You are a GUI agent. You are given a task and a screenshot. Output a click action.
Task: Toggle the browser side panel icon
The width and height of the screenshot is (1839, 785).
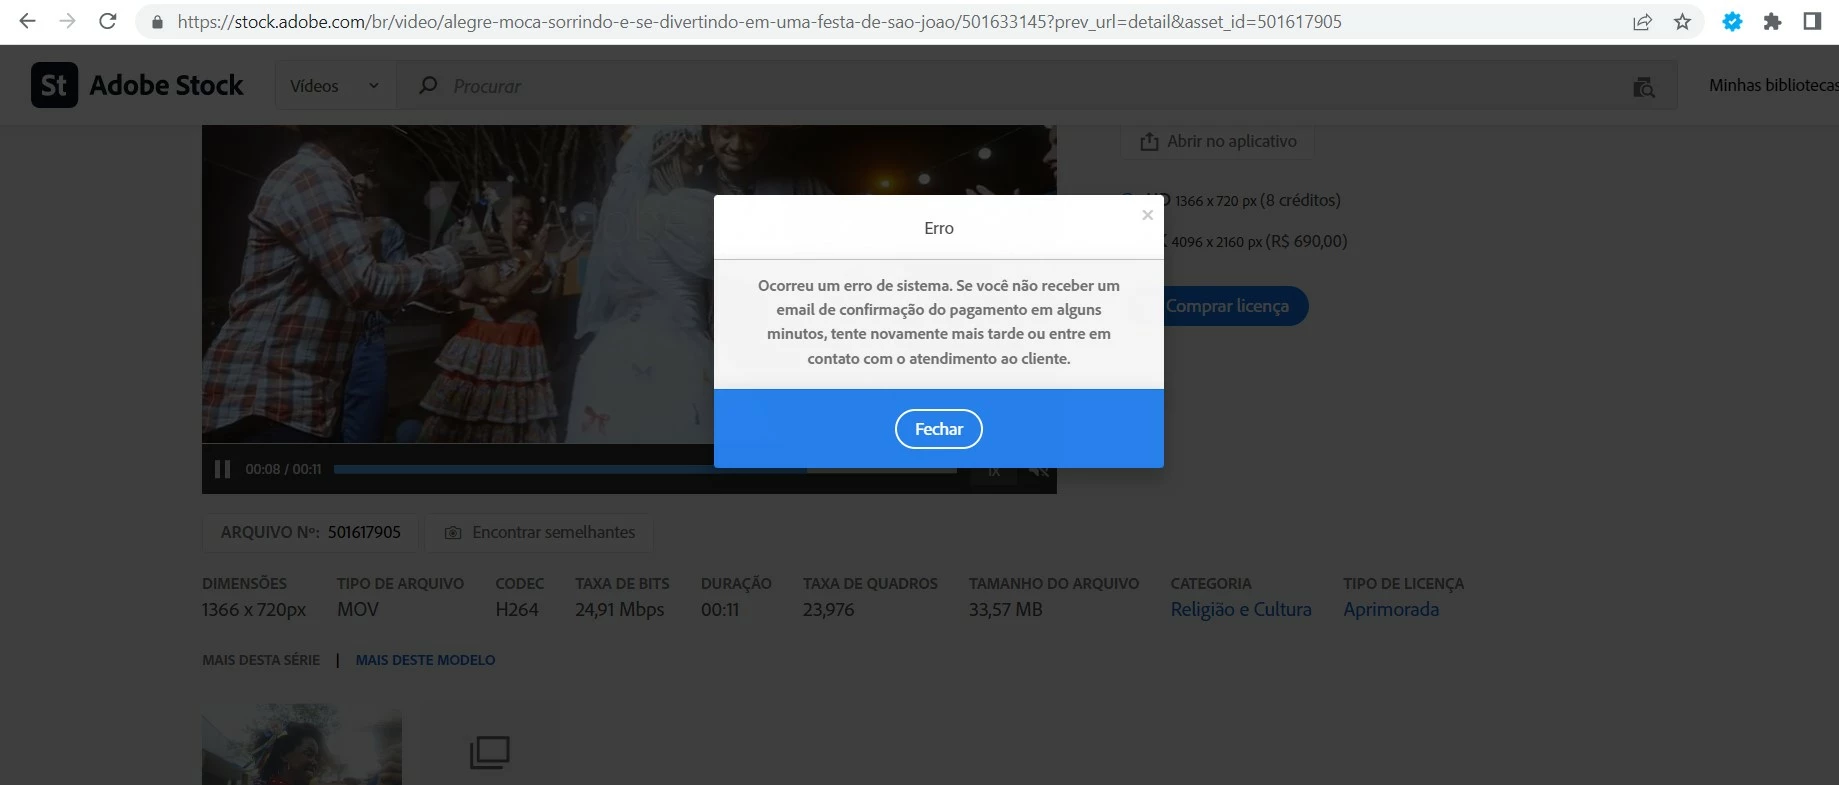coord(1812,22)
